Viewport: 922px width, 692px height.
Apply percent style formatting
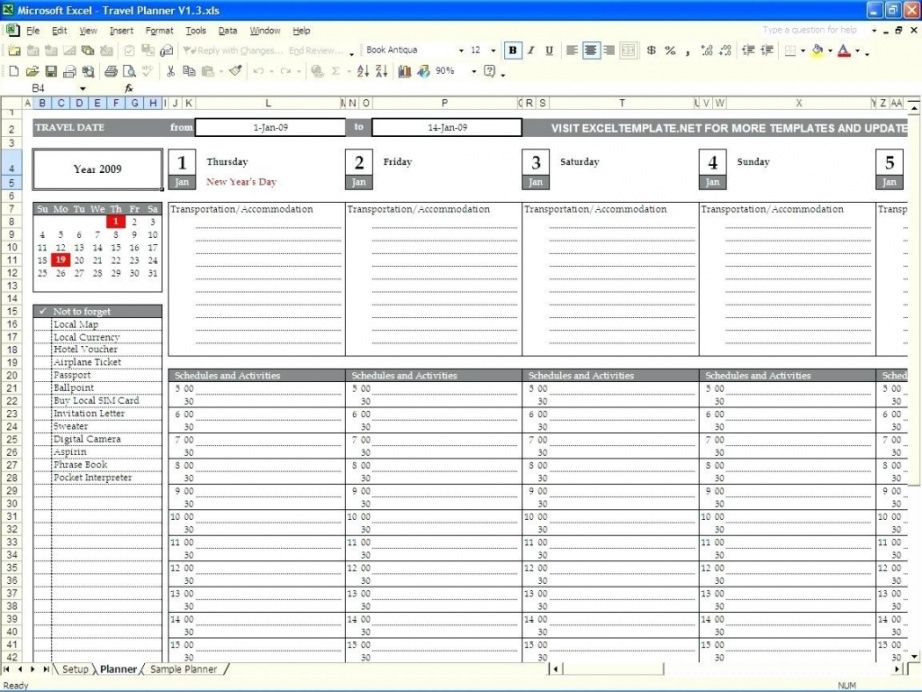click(x=670, y=51)
